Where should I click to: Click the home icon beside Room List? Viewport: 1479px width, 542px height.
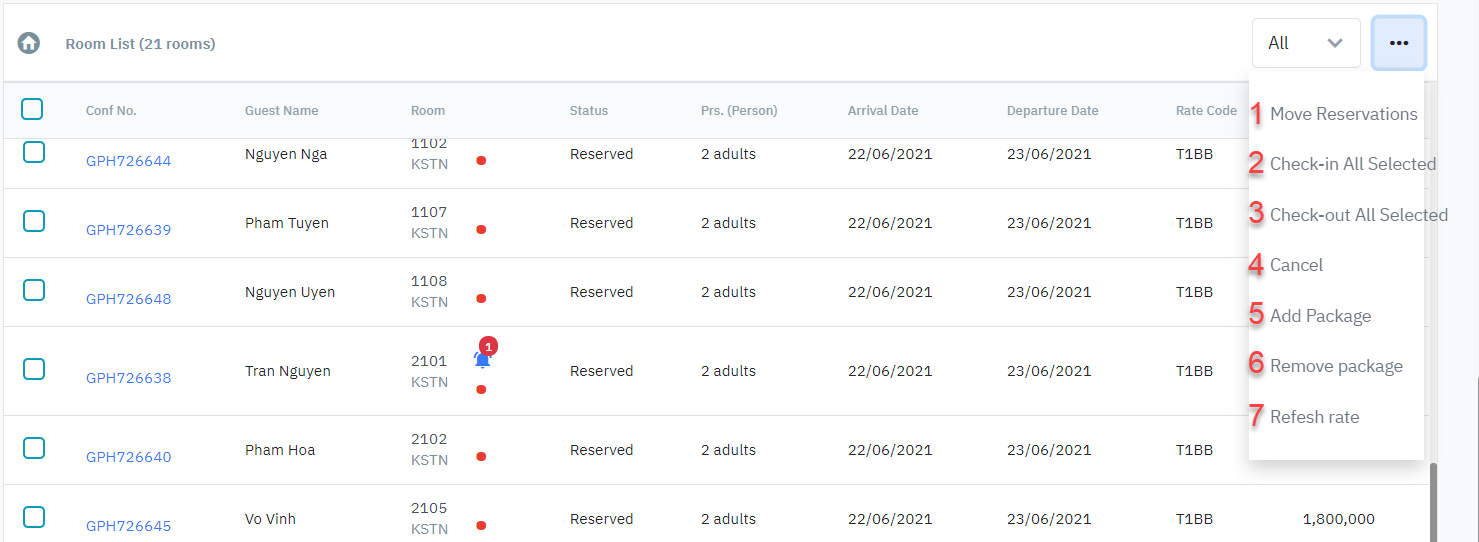(29, 43)
